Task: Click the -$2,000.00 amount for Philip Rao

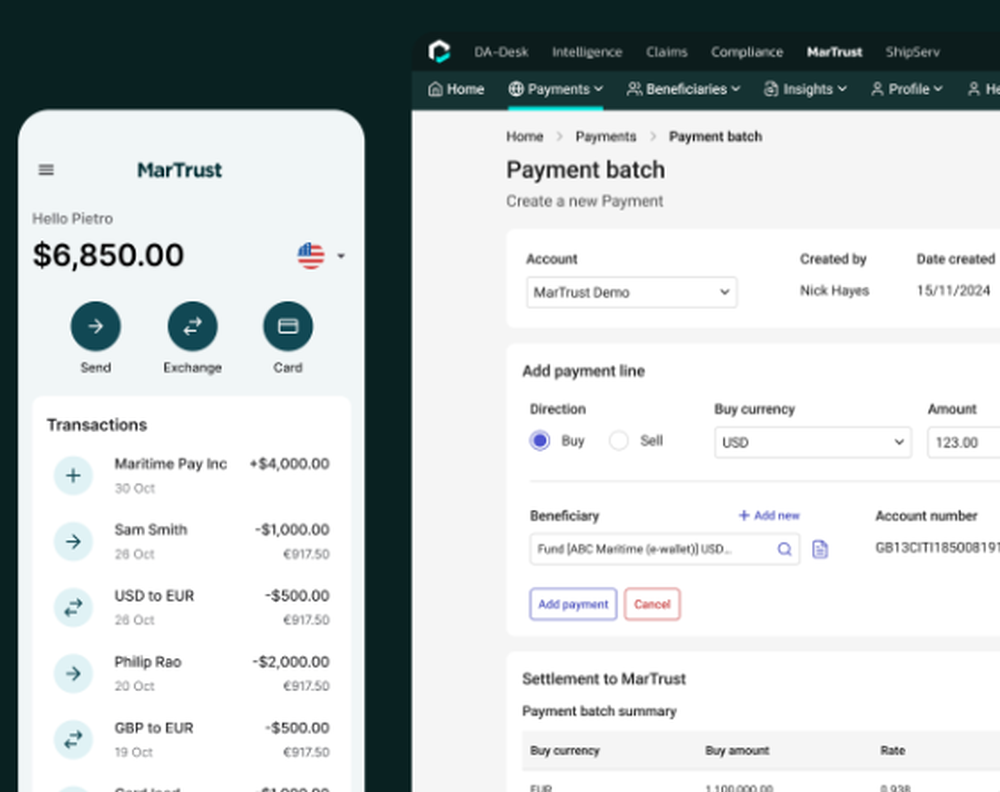Action: coord(291,662)
